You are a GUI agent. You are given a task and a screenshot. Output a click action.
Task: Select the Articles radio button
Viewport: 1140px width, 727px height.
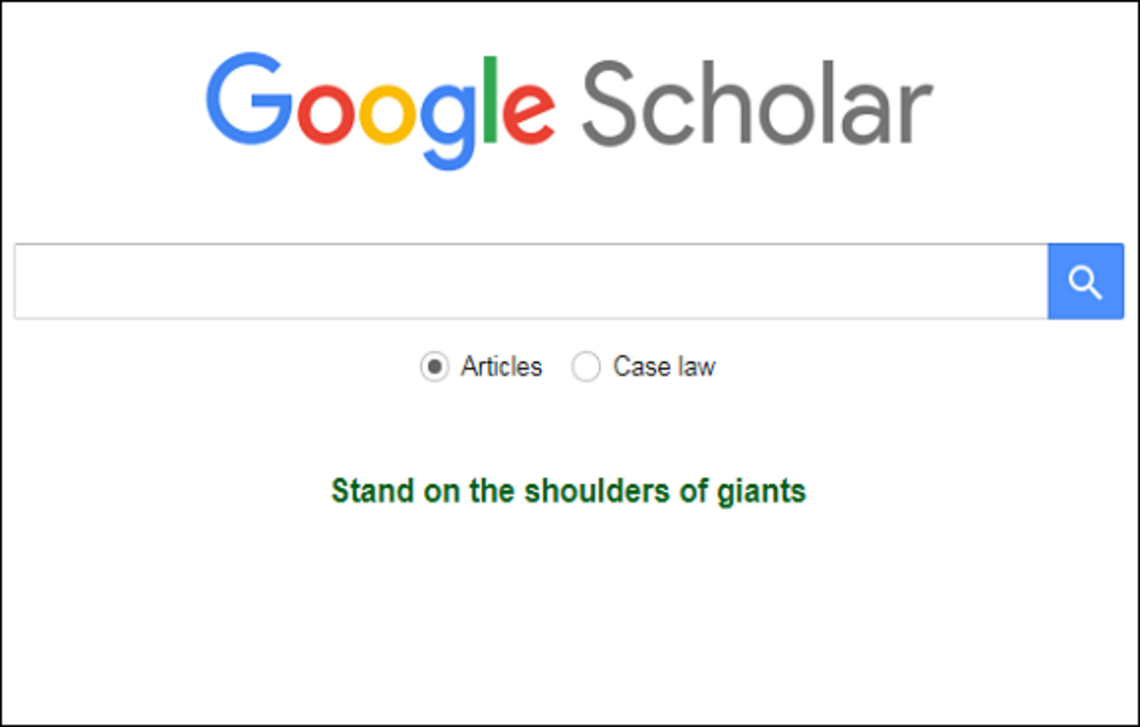[x=434, y=366]
